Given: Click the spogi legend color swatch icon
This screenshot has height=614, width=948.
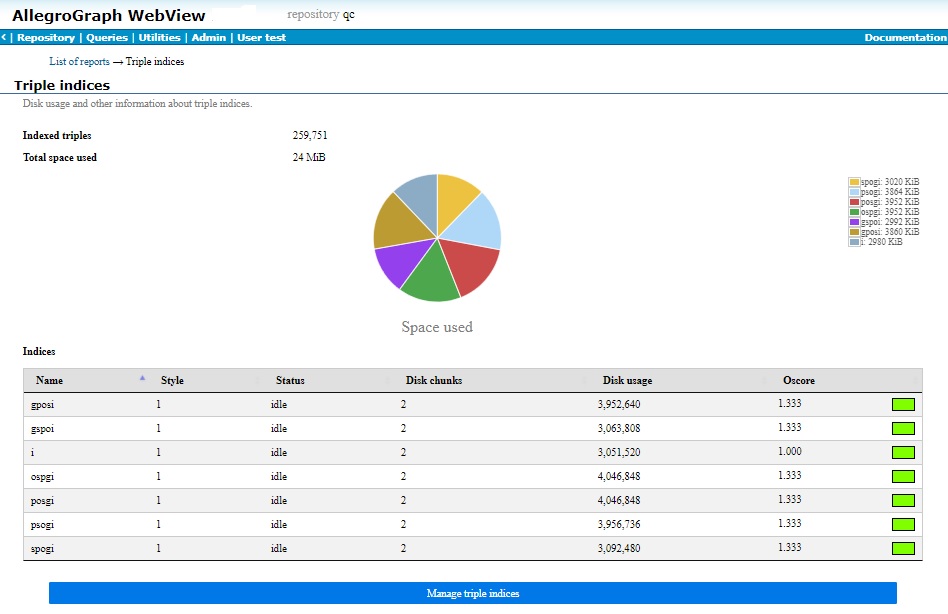Looking at the screenshot, I should click(x=854, y=182).
